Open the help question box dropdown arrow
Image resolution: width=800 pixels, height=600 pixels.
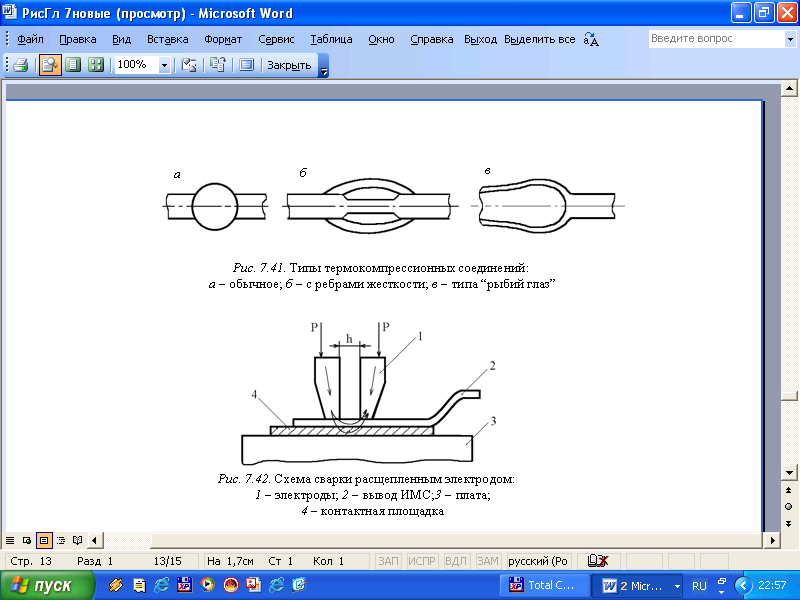790,39
